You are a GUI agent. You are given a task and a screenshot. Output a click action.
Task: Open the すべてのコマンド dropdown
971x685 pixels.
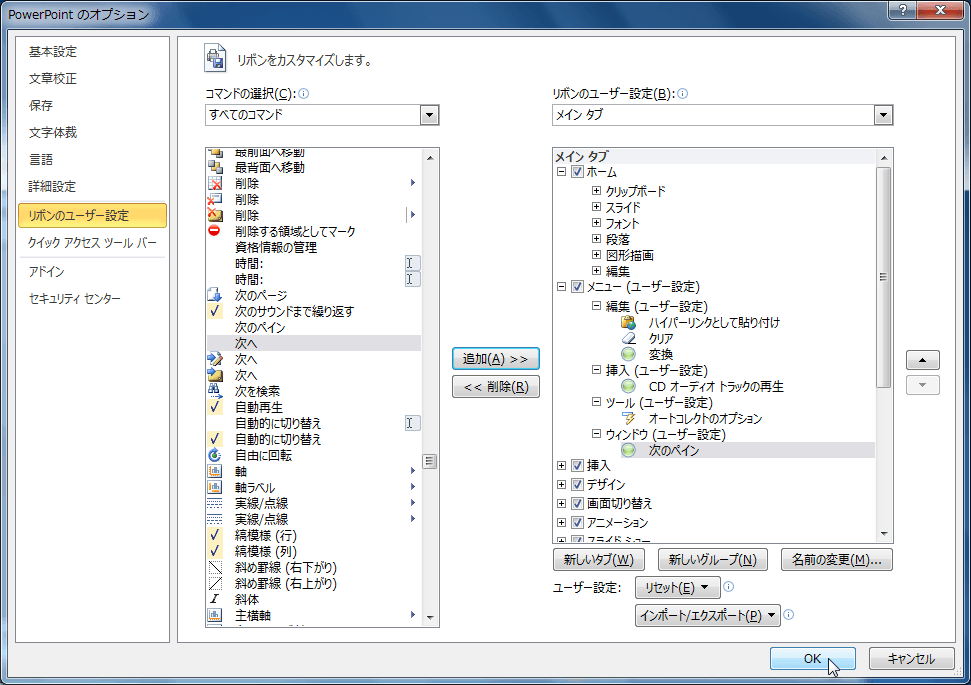[x=429, y=115]
